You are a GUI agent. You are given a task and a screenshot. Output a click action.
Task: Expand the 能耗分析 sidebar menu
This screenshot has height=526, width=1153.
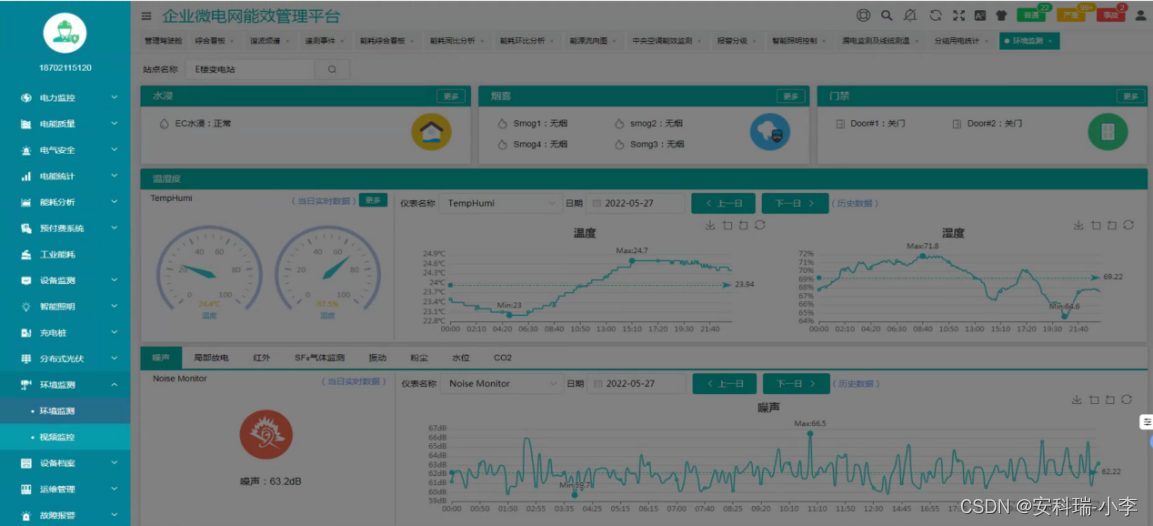point(65,202)
